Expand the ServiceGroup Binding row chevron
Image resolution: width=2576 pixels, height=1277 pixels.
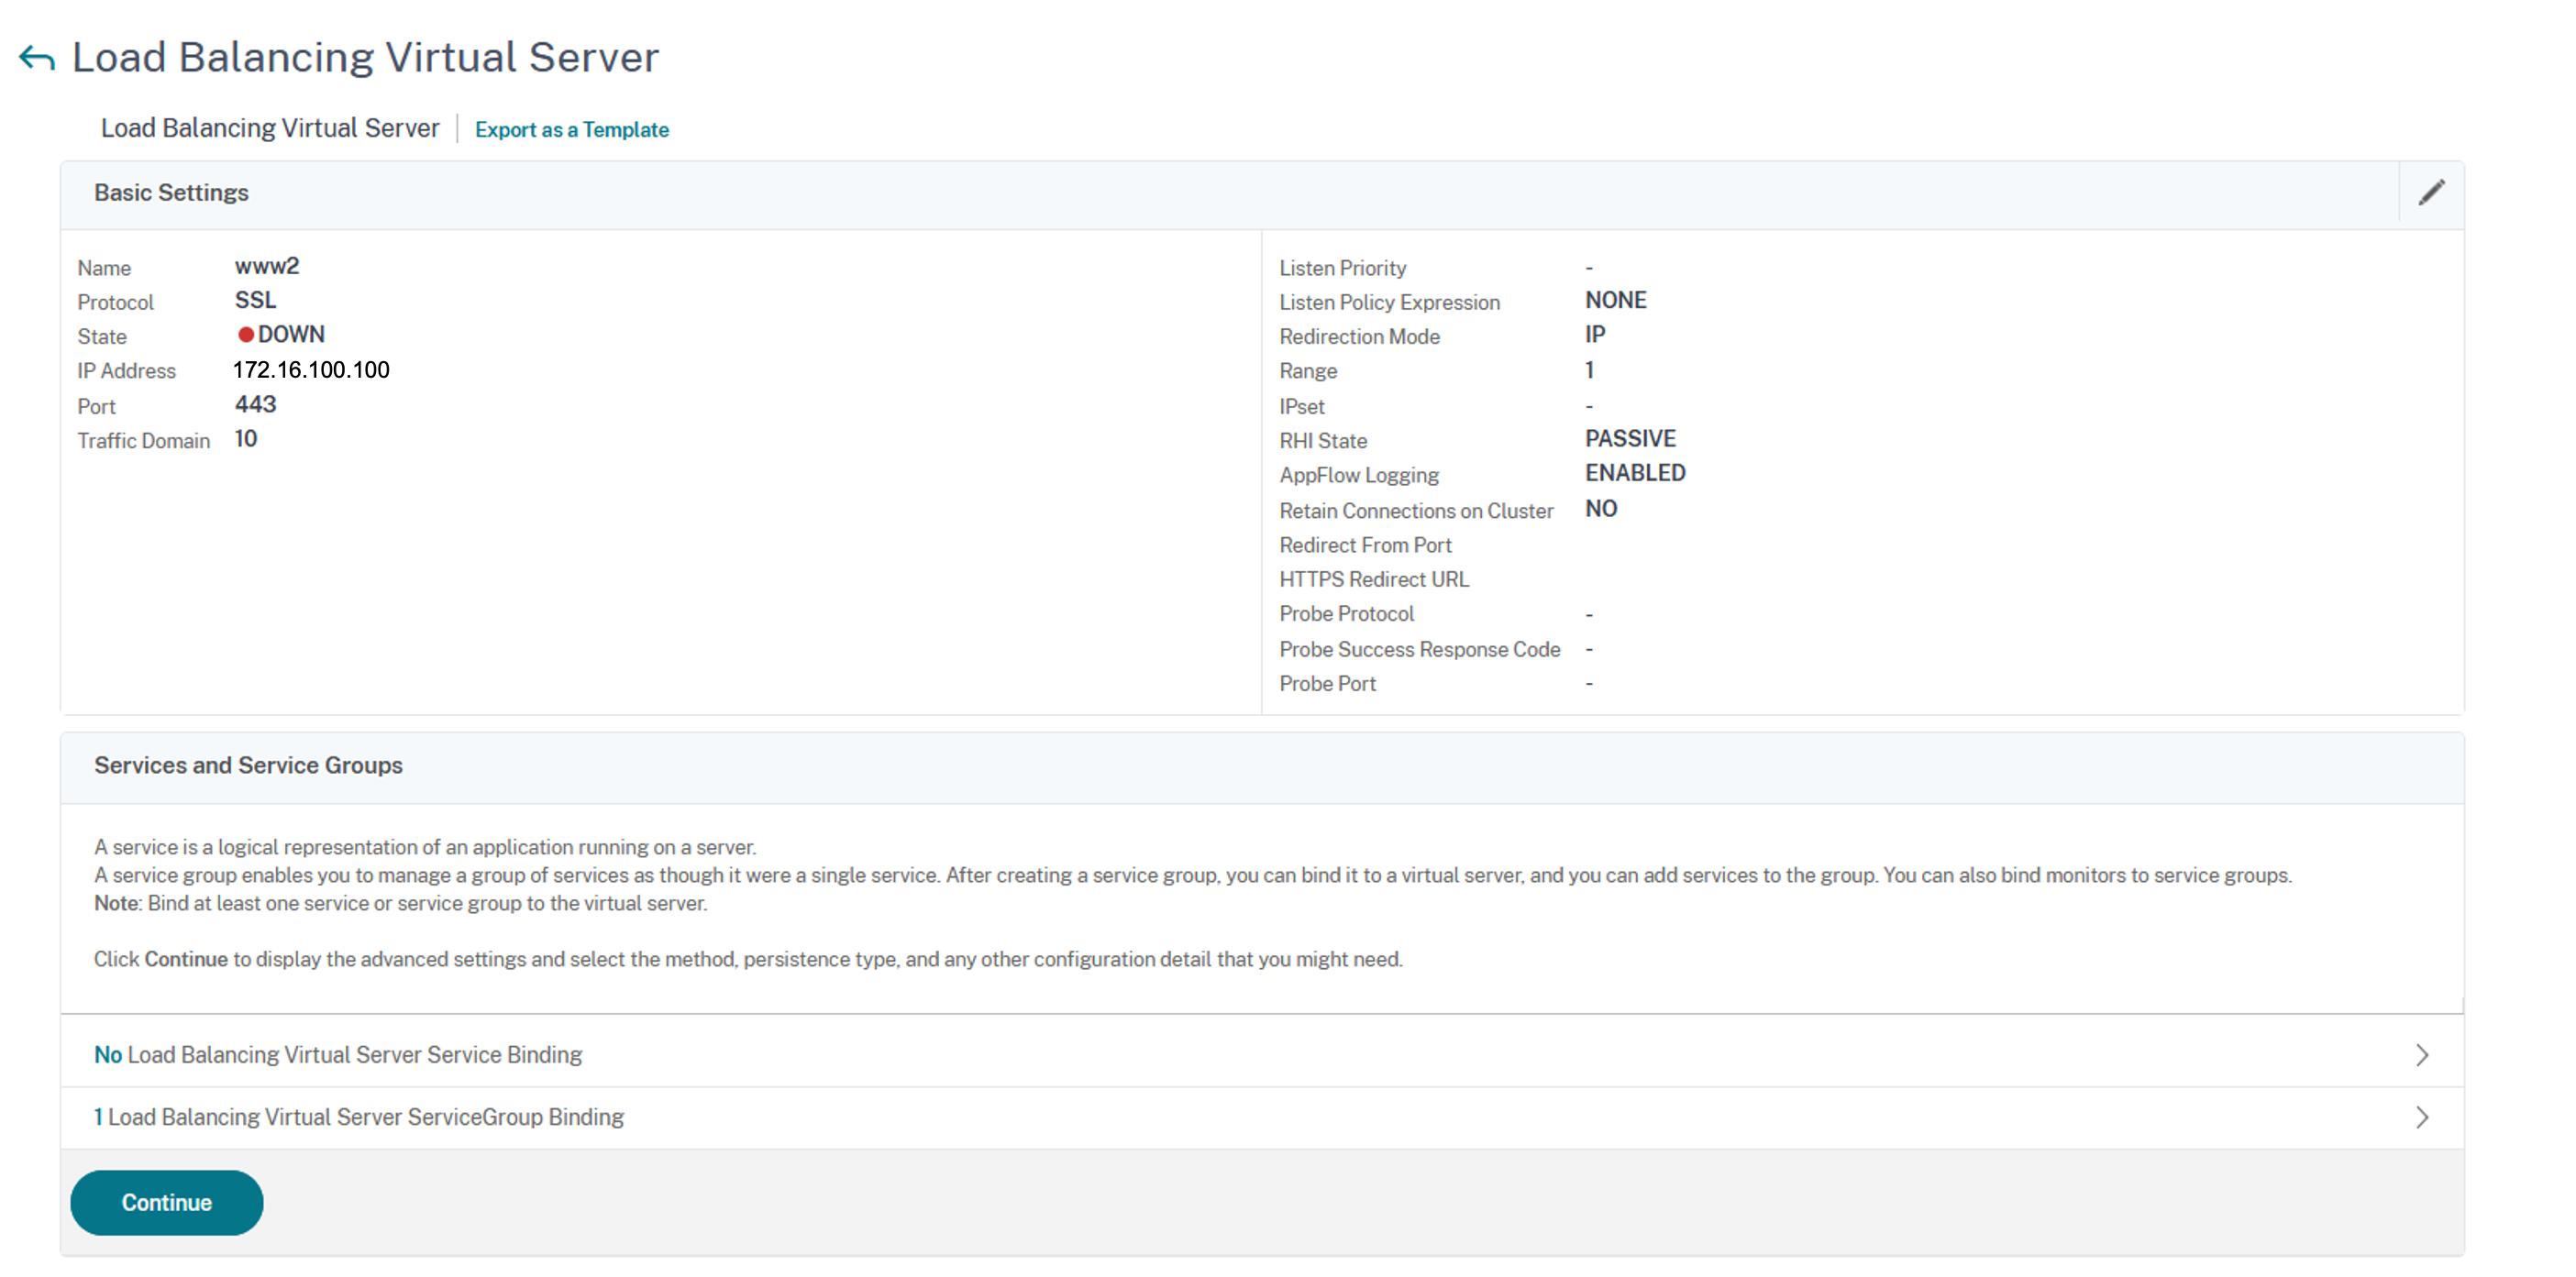tap(2421, 1117)
